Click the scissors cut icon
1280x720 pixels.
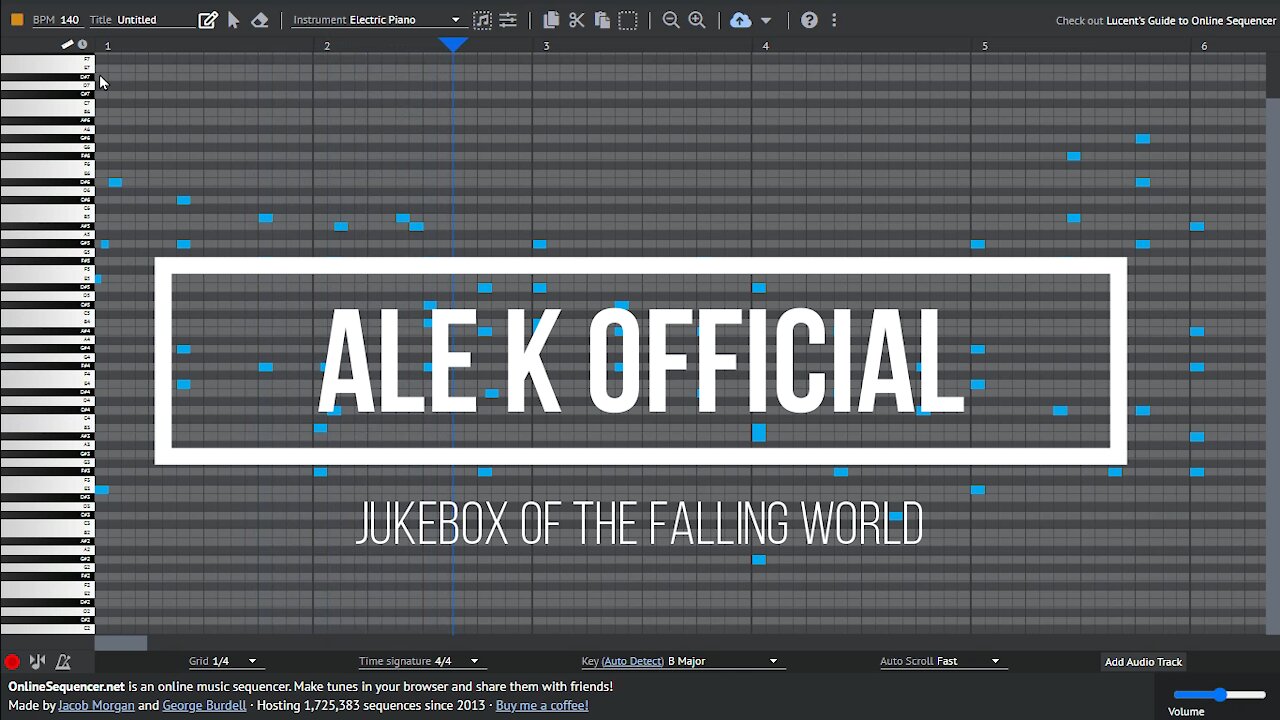577,20
